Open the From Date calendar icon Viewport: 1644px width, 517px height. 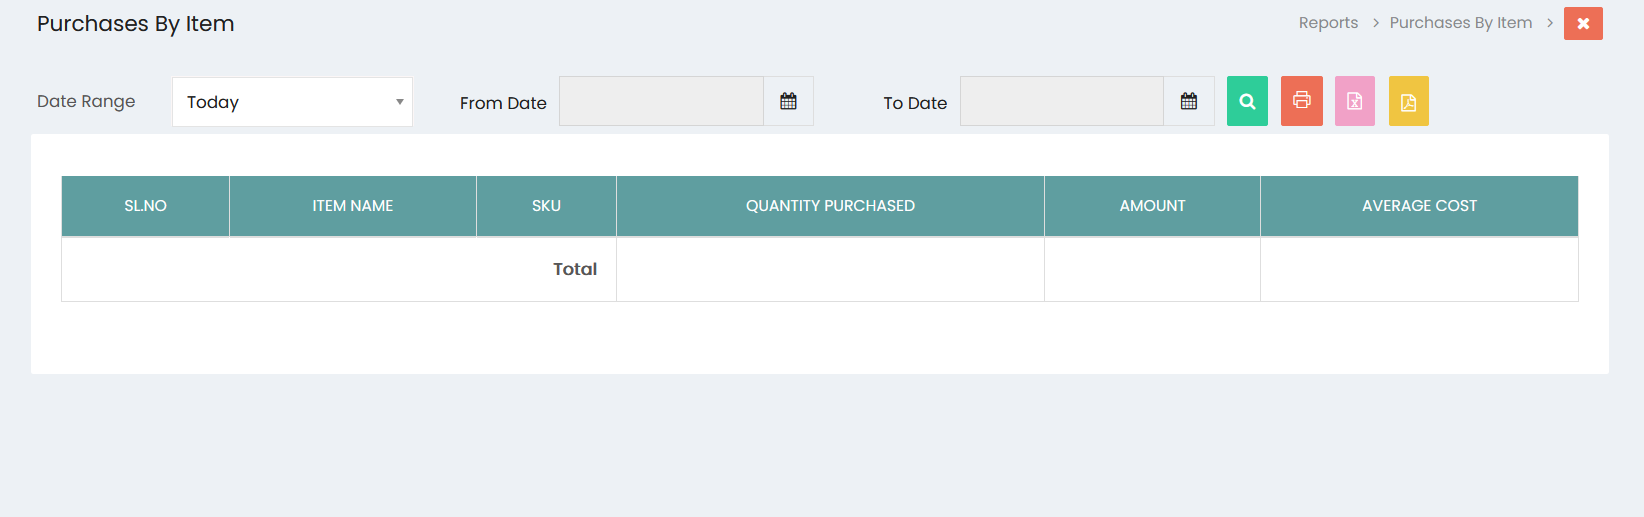(788, 101)
